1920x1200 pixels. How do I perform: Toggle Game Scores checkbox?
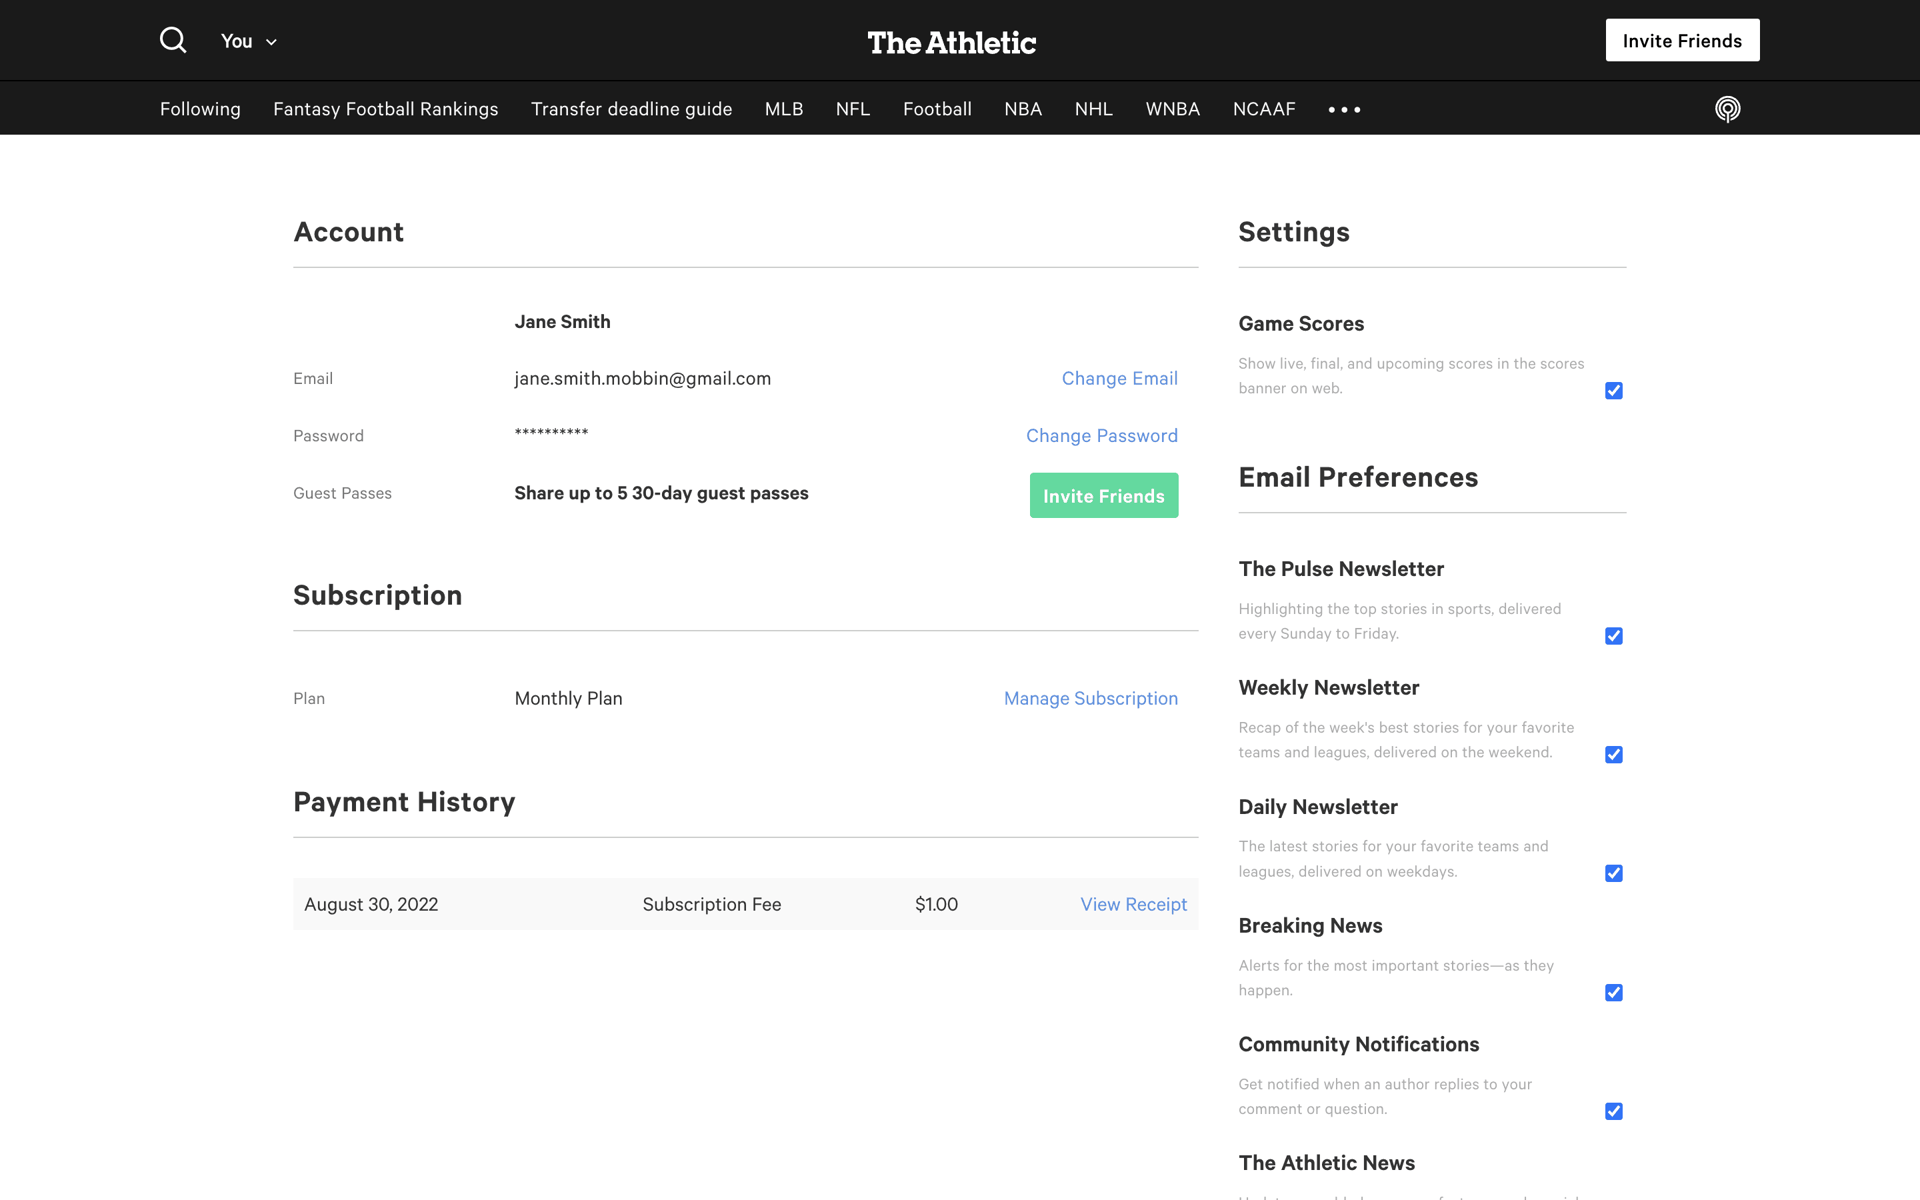coord(1613,390)
